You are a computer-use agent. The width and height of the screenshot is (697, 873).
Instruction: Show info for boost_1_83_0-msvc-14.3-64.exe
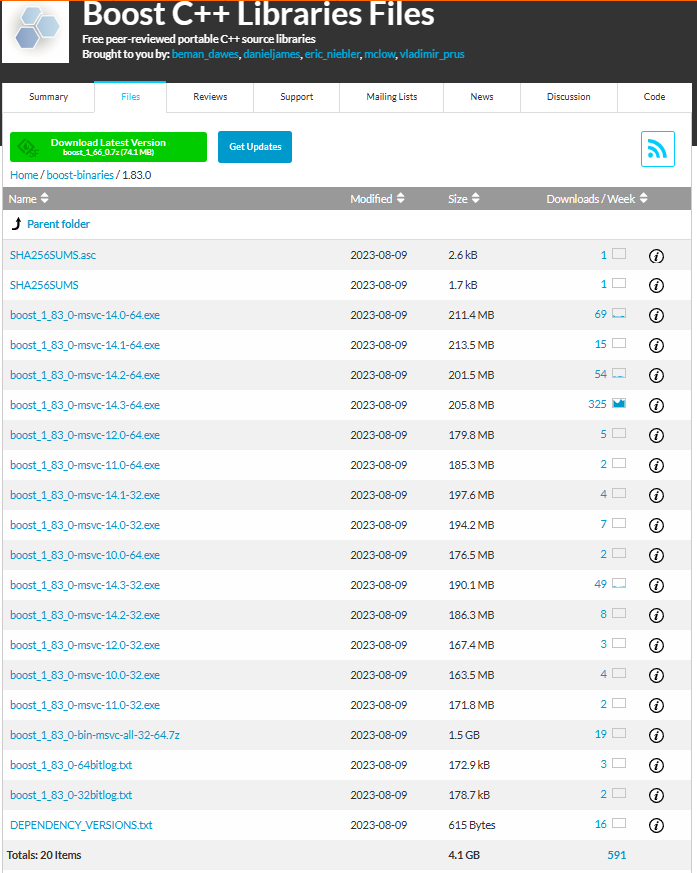pyautogui.click(x=656, y=406)
